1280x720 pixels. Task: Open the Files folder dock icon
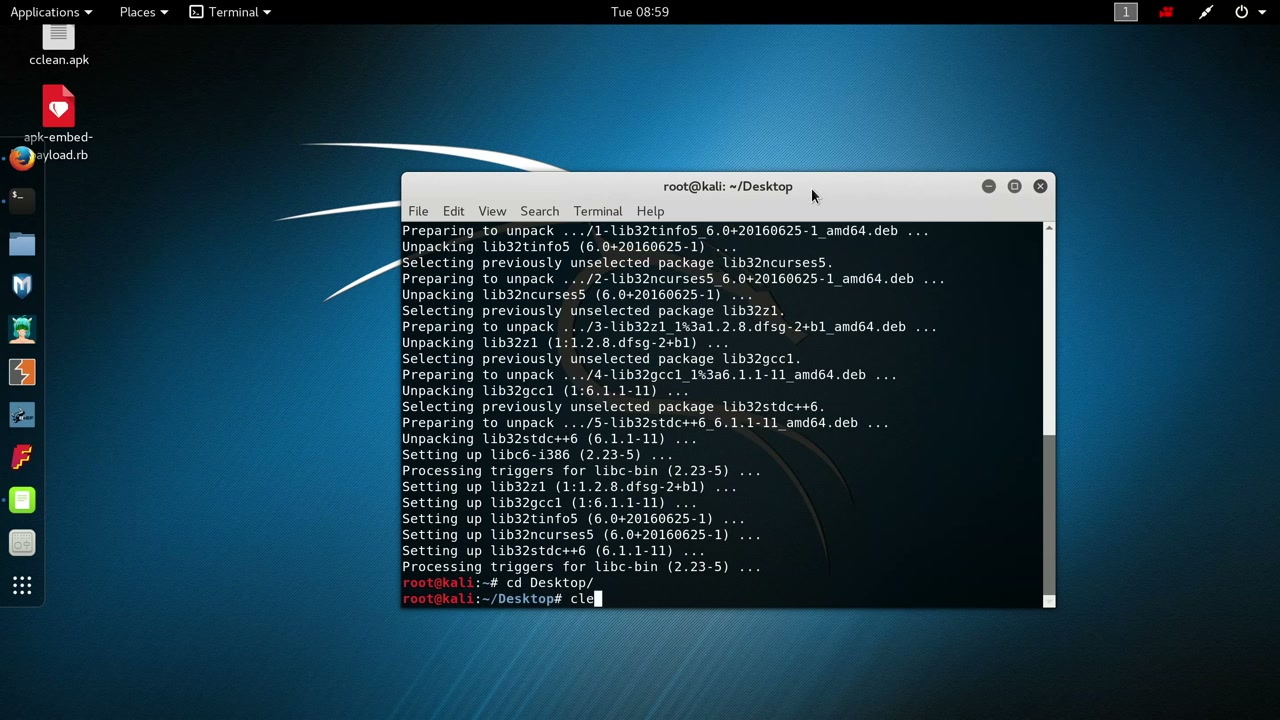22,244
